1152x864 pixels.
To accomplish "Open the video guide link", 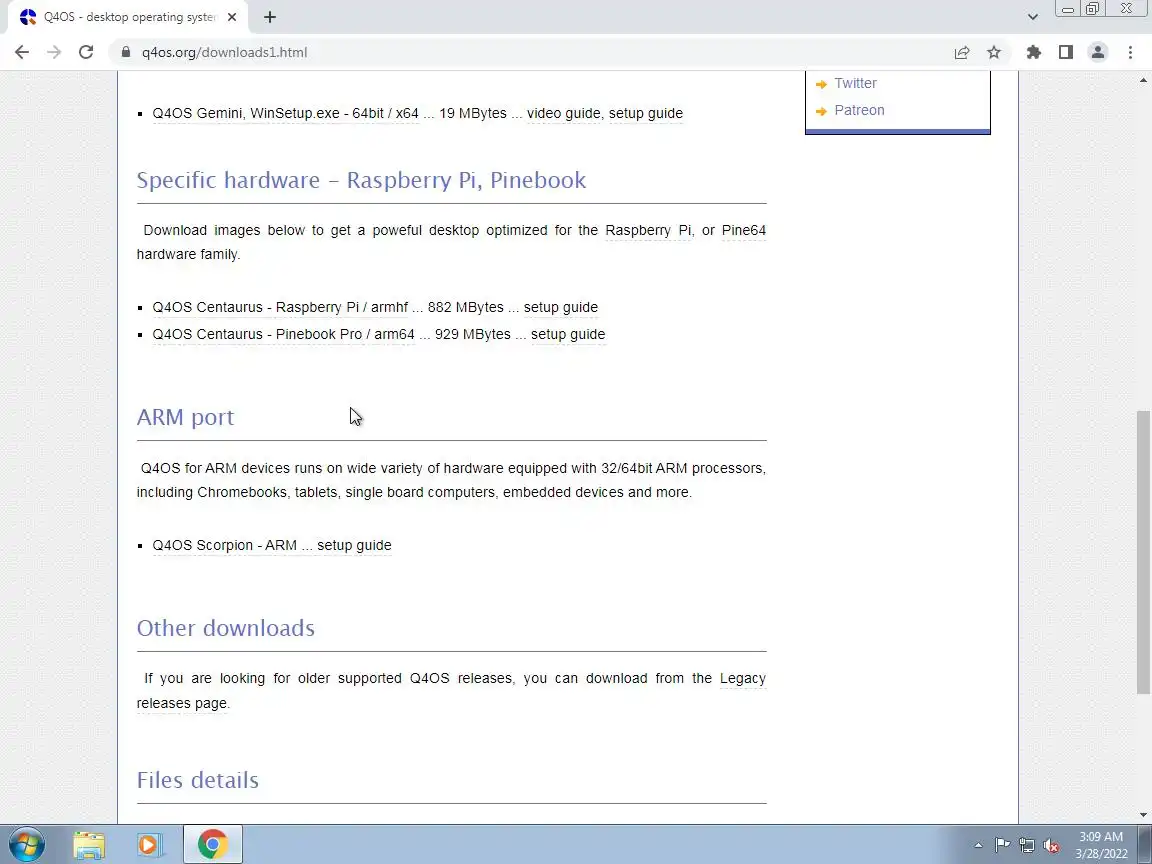I will point(564,113).
